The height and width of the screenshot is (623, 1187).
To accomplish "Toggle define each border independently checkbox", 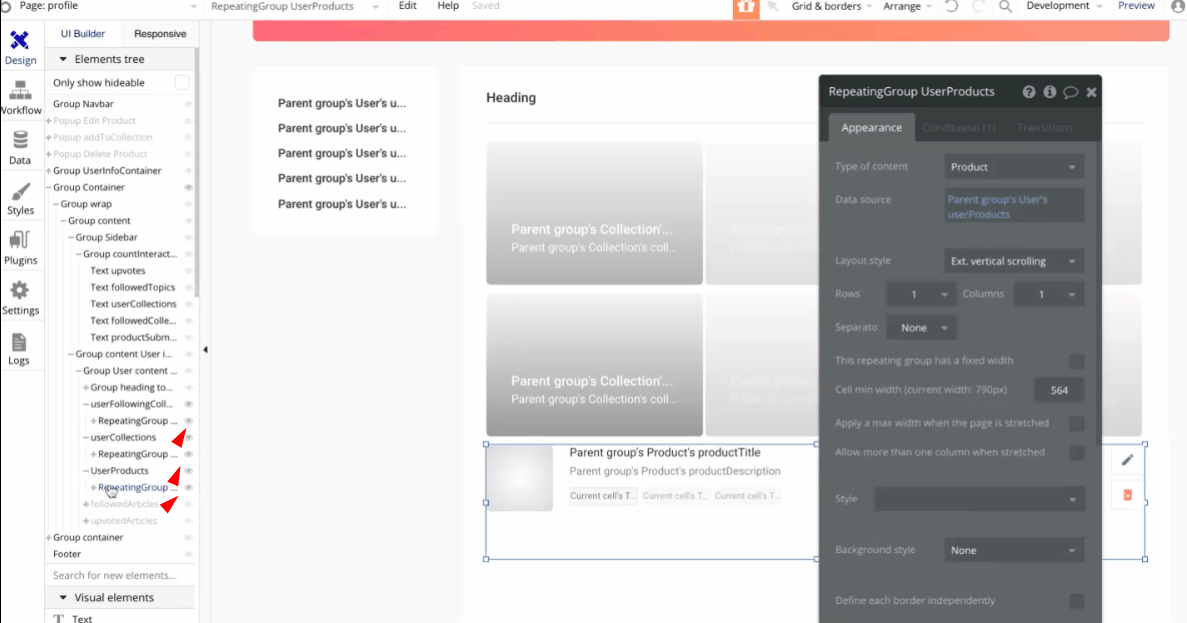I will coord(1076,601).
